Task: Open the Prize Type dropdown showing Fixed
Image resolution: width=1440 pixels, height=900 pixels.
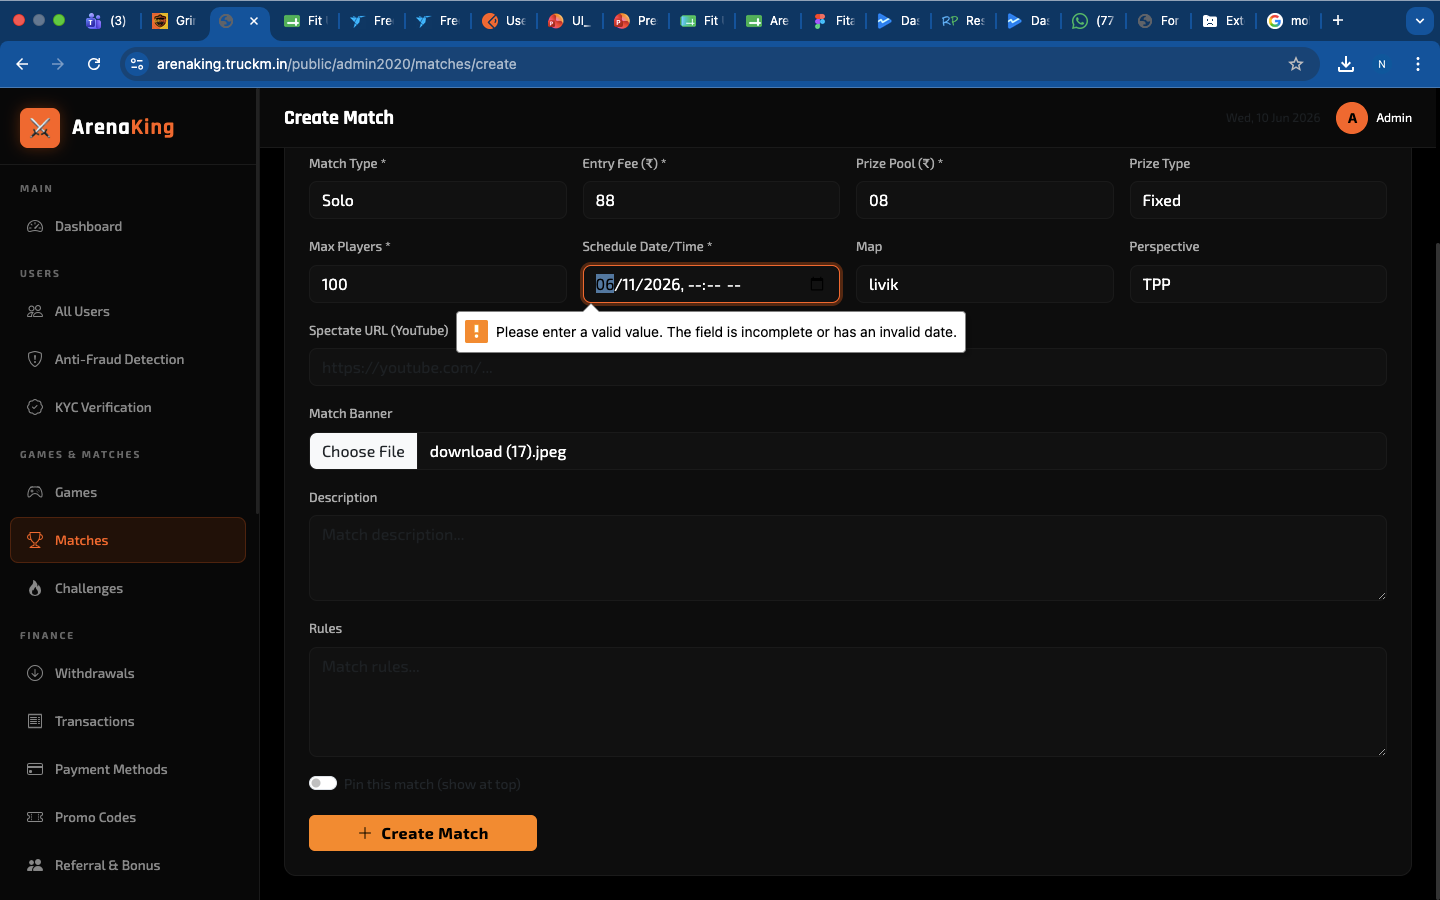Action: (1258, 200)
